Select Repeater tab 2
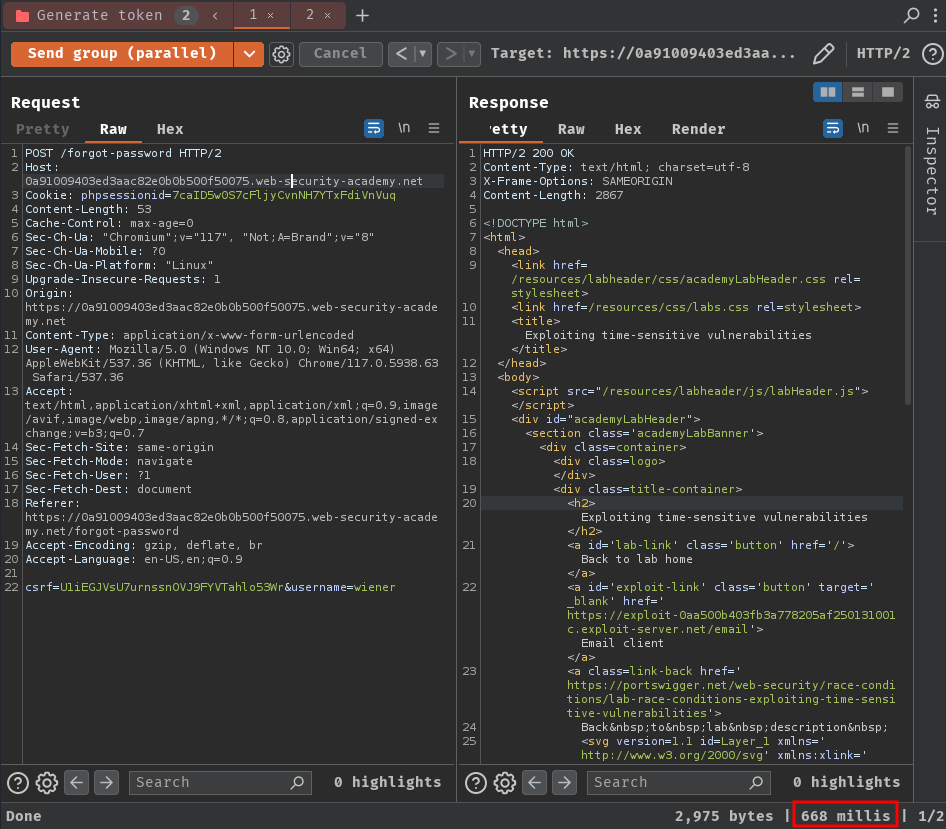This screenshot has height=829, width=946. click(310, 14)
